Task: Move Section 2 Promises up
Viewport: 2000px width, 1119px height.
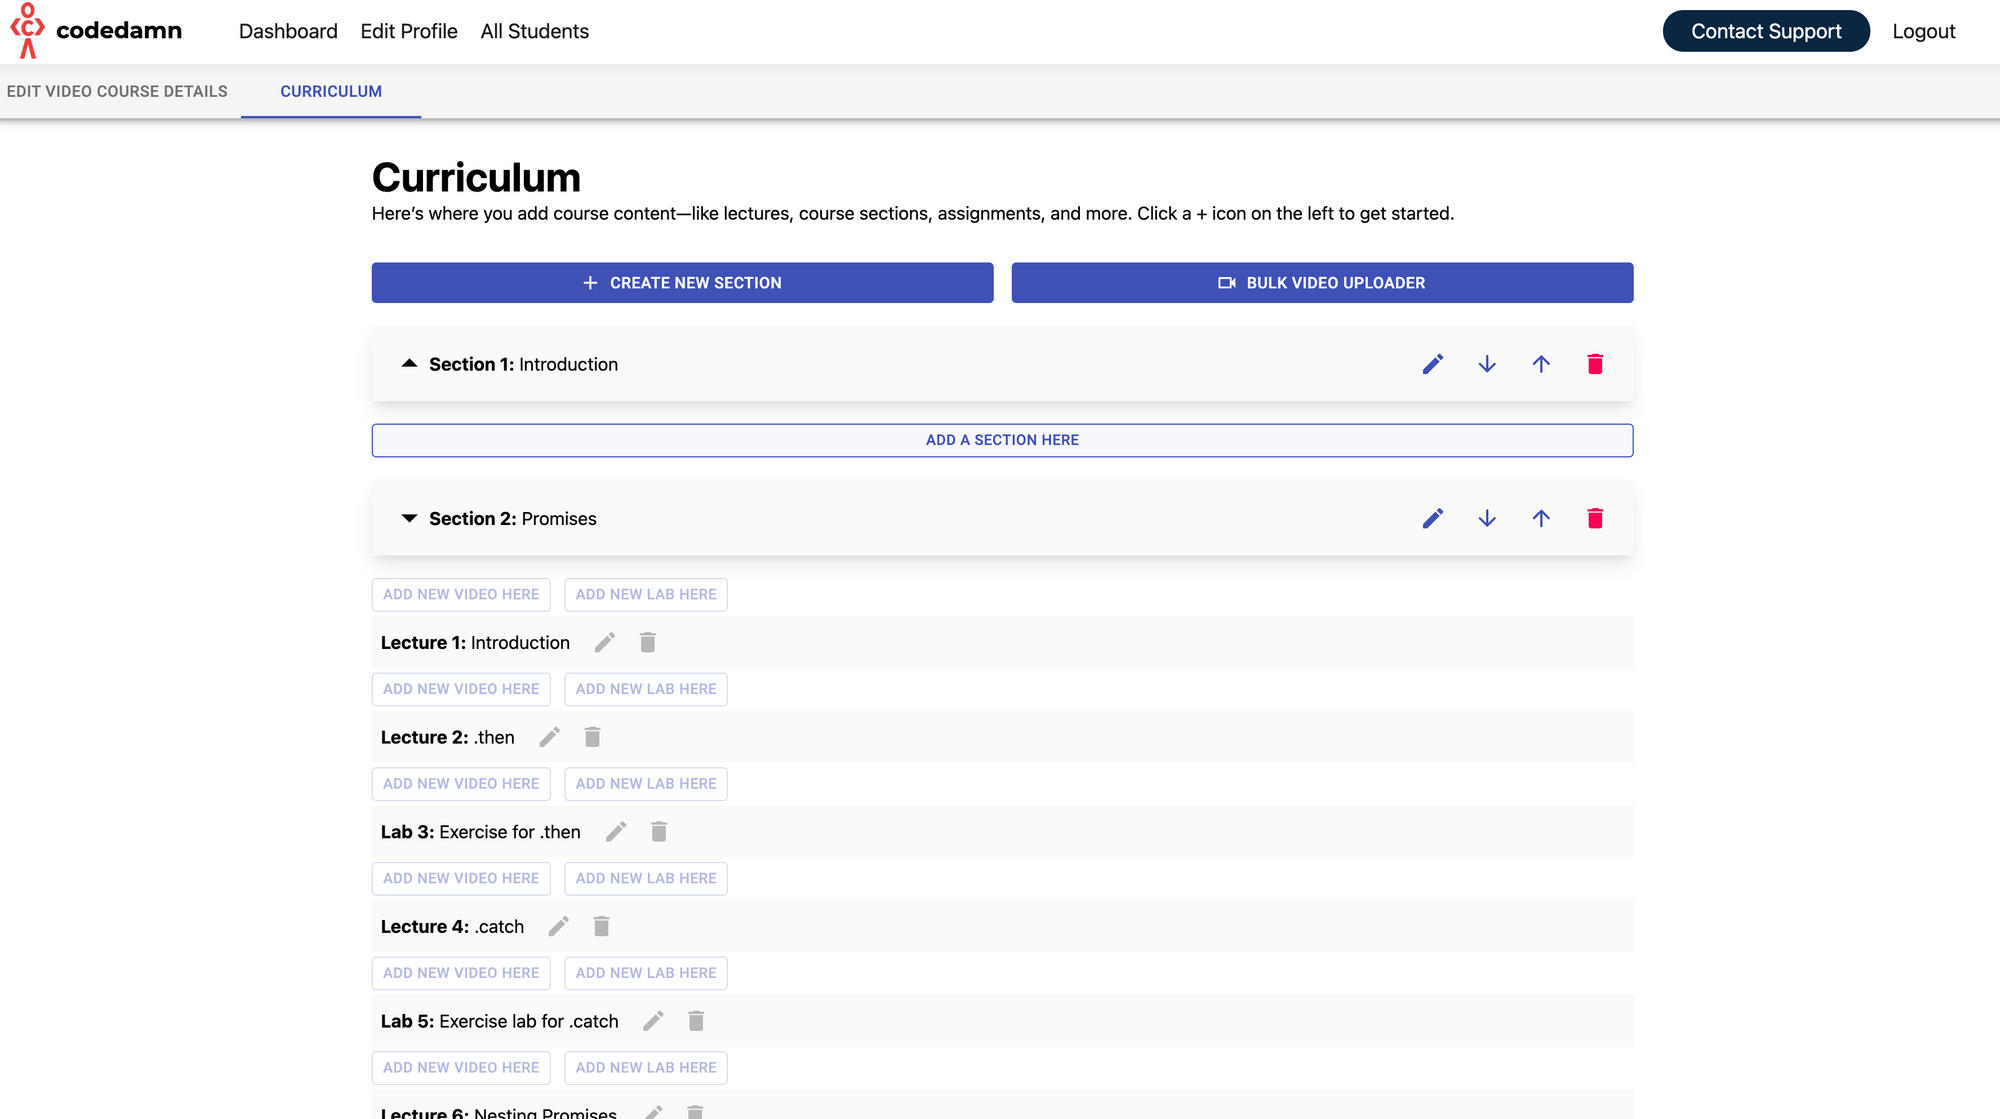Action: click(1541, 518)
